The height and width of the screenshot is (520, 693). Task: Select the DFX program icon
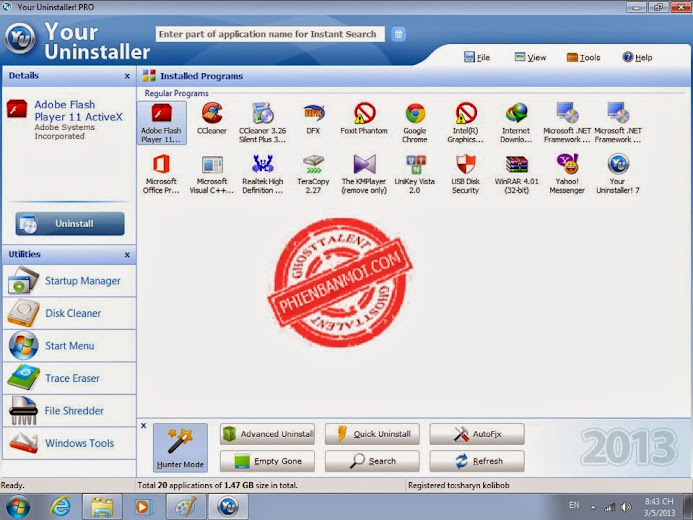pos(313,119)
